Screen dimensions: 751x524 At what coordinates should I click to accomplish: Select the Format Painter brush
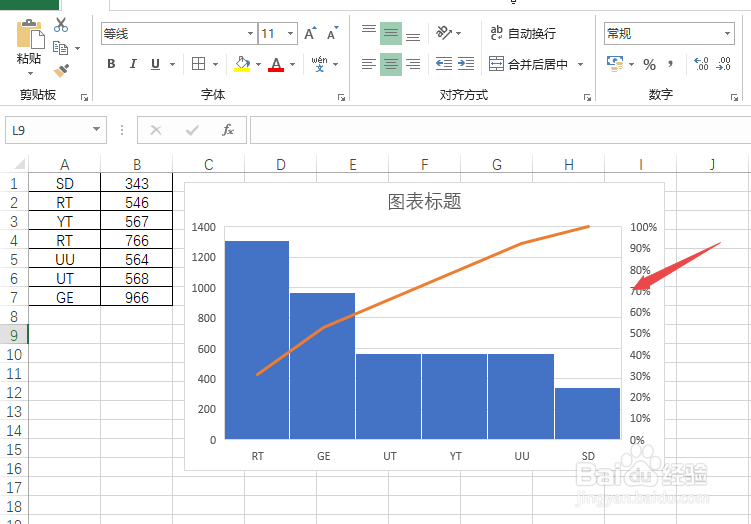tap(61, 70)
